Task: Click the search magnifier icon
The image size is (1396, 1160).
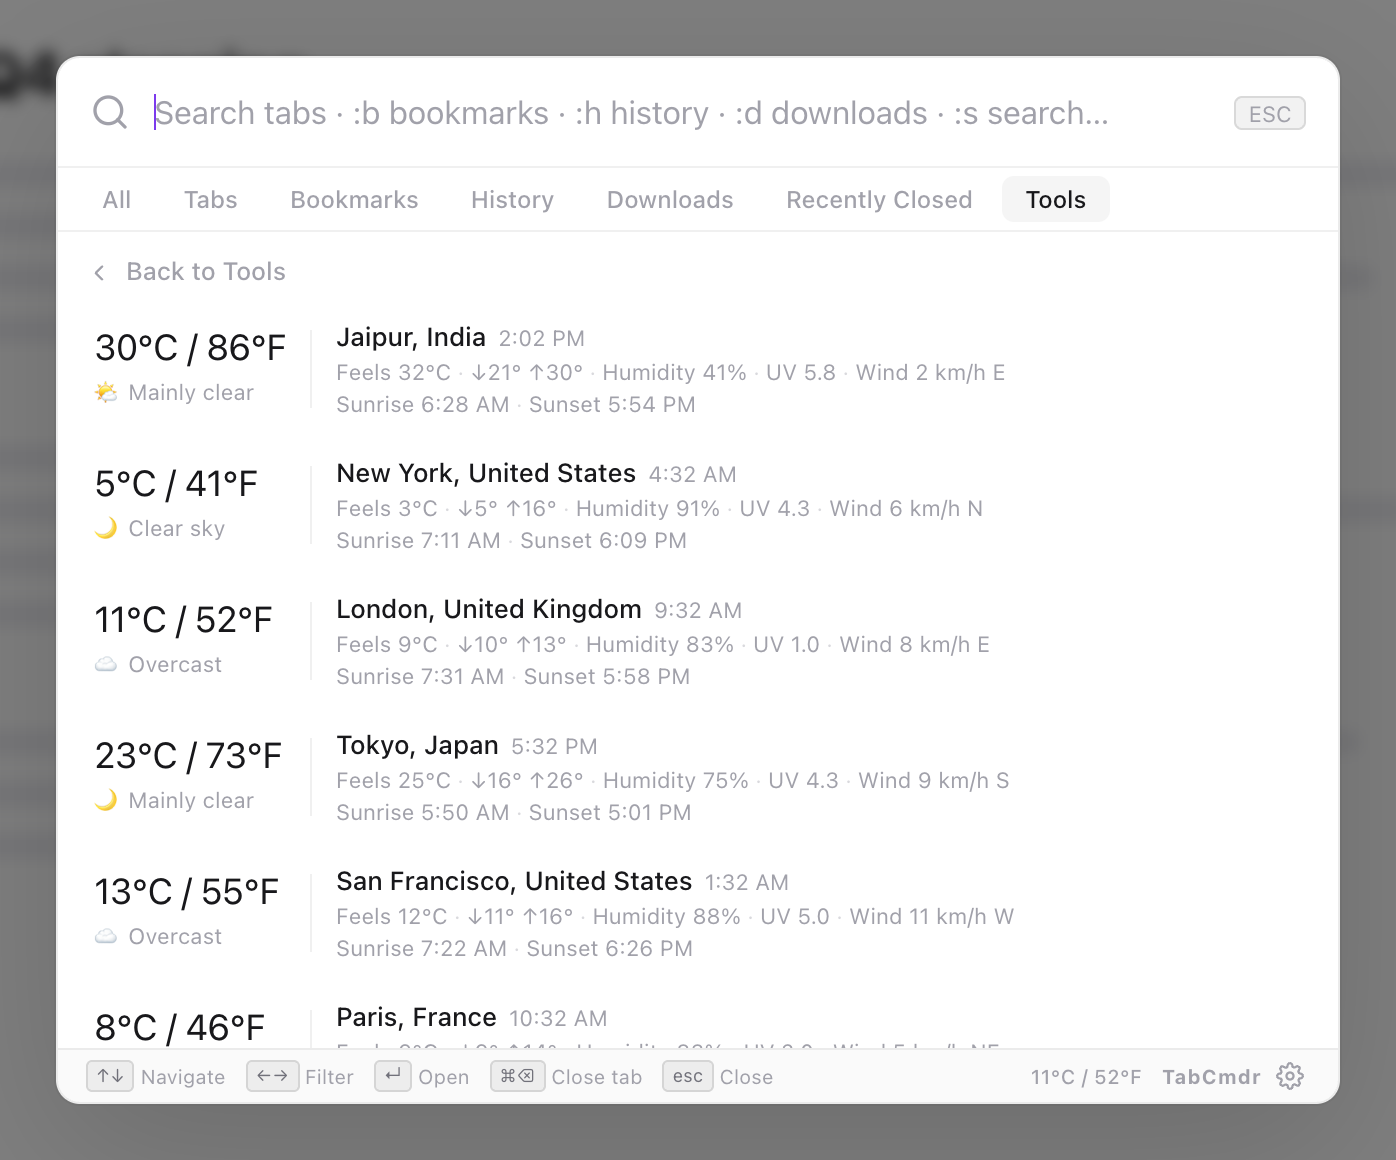Action: [110, 113]
